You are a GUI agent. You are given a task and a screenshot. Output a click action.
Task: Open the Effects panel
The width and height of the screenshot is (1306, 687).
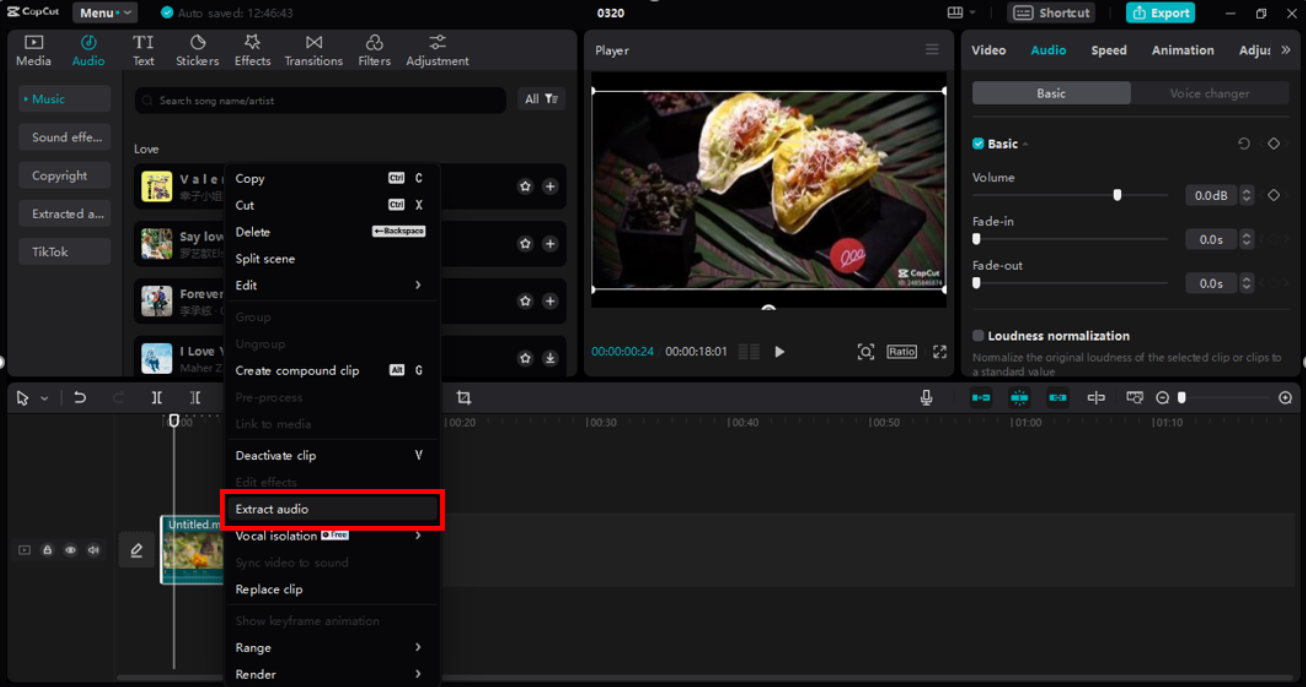pyautogui.click(x=252, y=50)
